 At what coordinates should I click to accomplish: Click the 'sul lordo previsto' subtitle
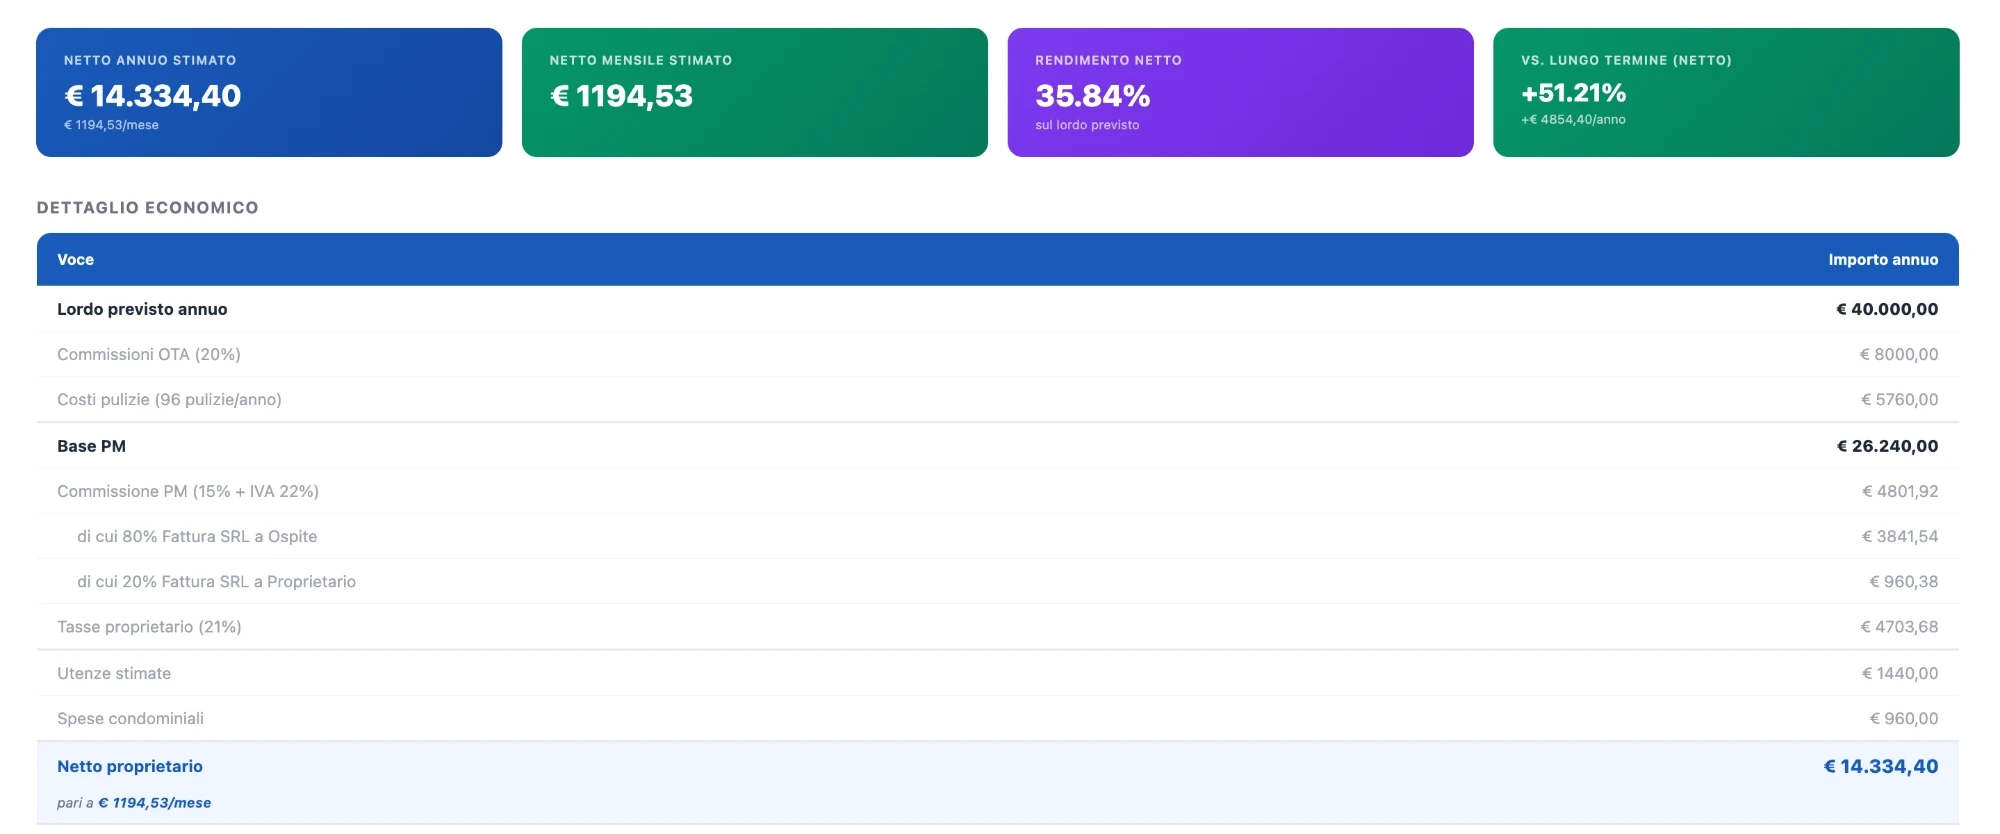tap(1087, 125)
